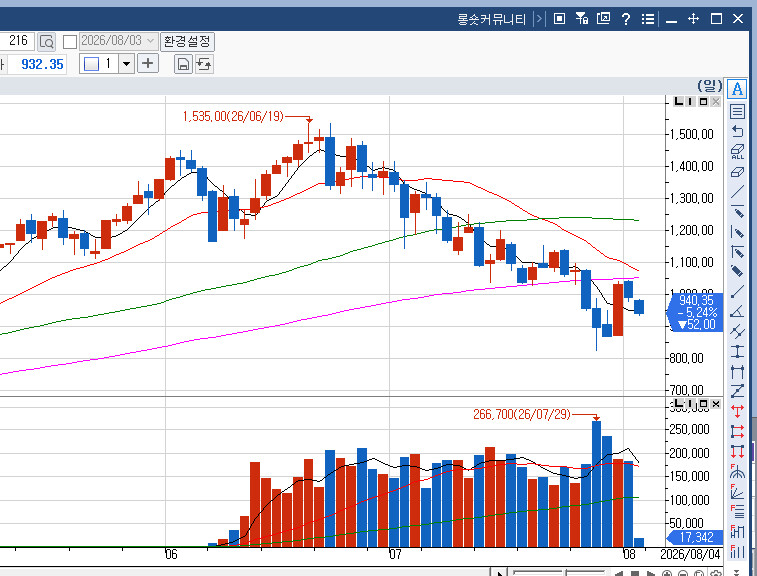Toggle the 'L' button on price pane

coord(678,101)
